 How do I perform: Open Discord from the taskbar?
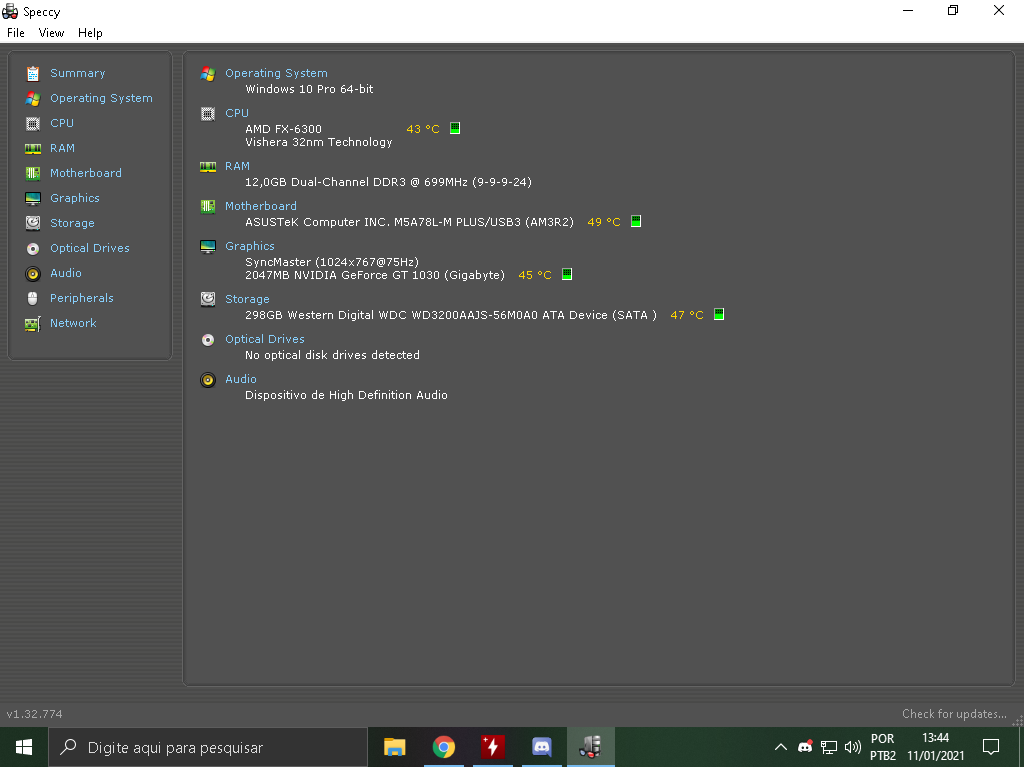(541, 747)
